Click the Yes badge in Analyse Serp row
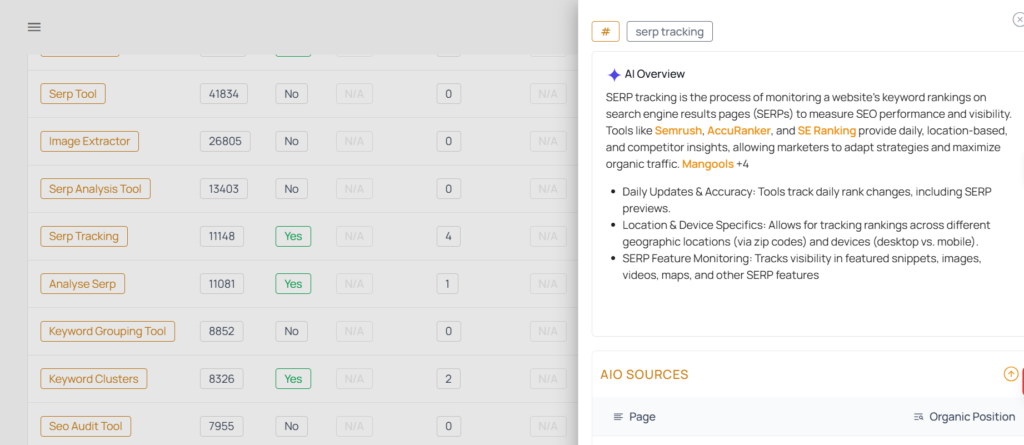The image size is (1024, 445). (293, 284)
